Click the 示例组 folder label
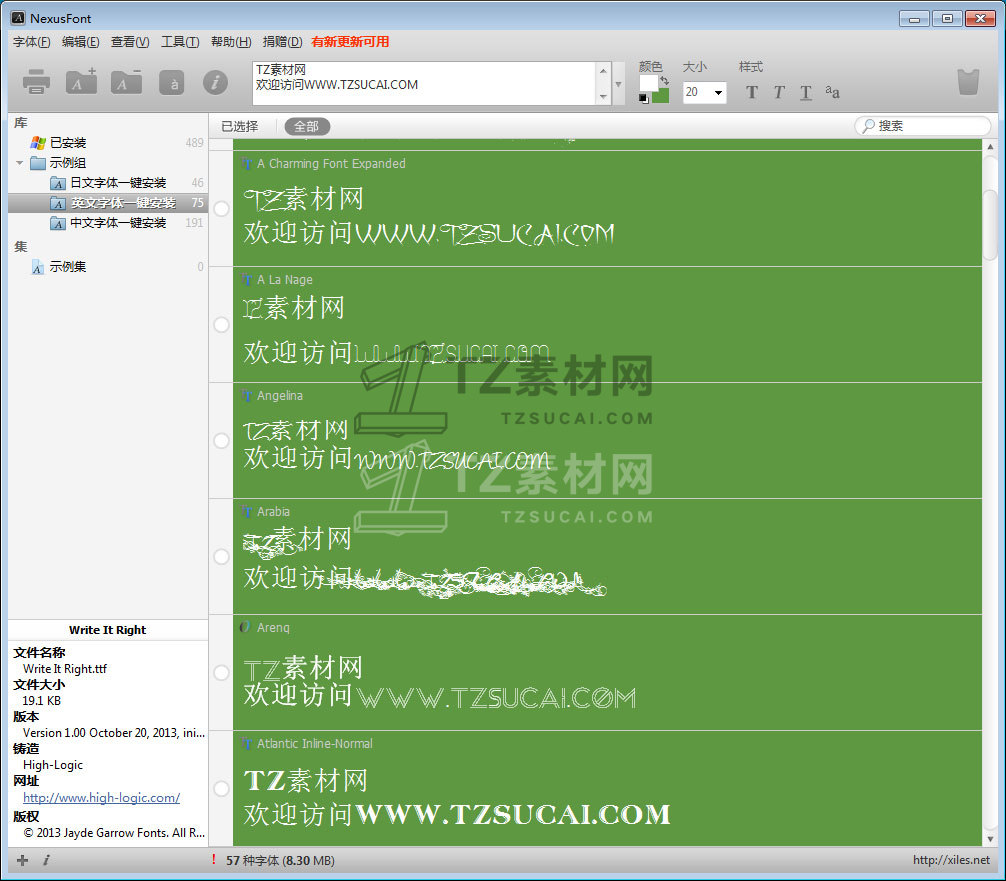 click(x=67, y=163)
